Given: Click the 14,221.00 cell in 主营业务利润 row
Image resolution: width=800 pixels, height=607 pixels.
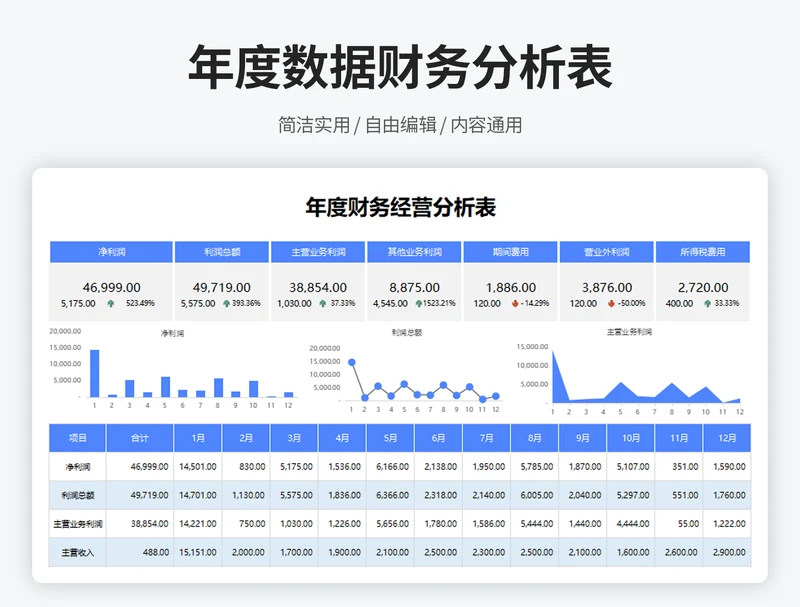Looking at the screenshot, I should point(198,524).
